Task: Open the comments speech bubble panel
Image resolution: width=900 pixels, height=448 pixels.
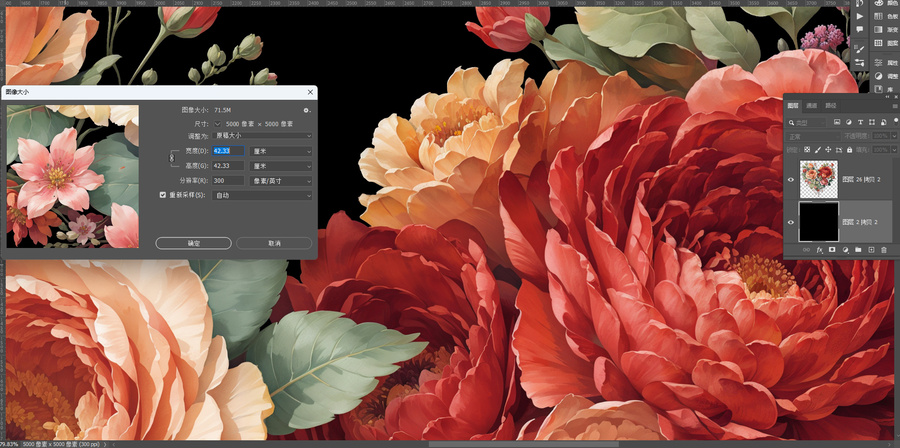Action: click(x=860, y=29)
